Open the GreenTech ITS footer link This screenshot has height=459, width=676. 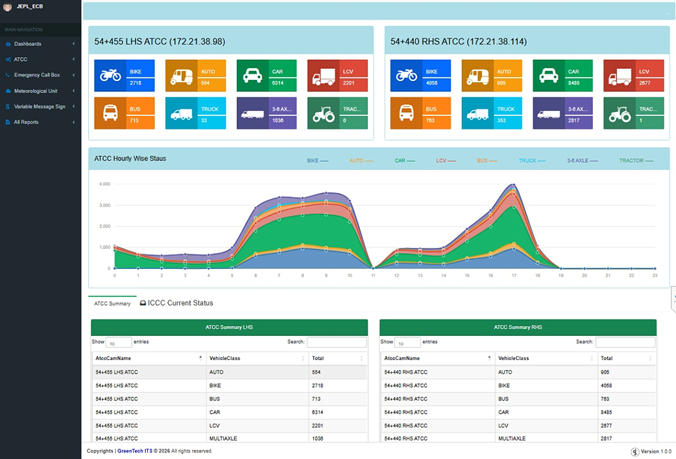tap(137, 451)
